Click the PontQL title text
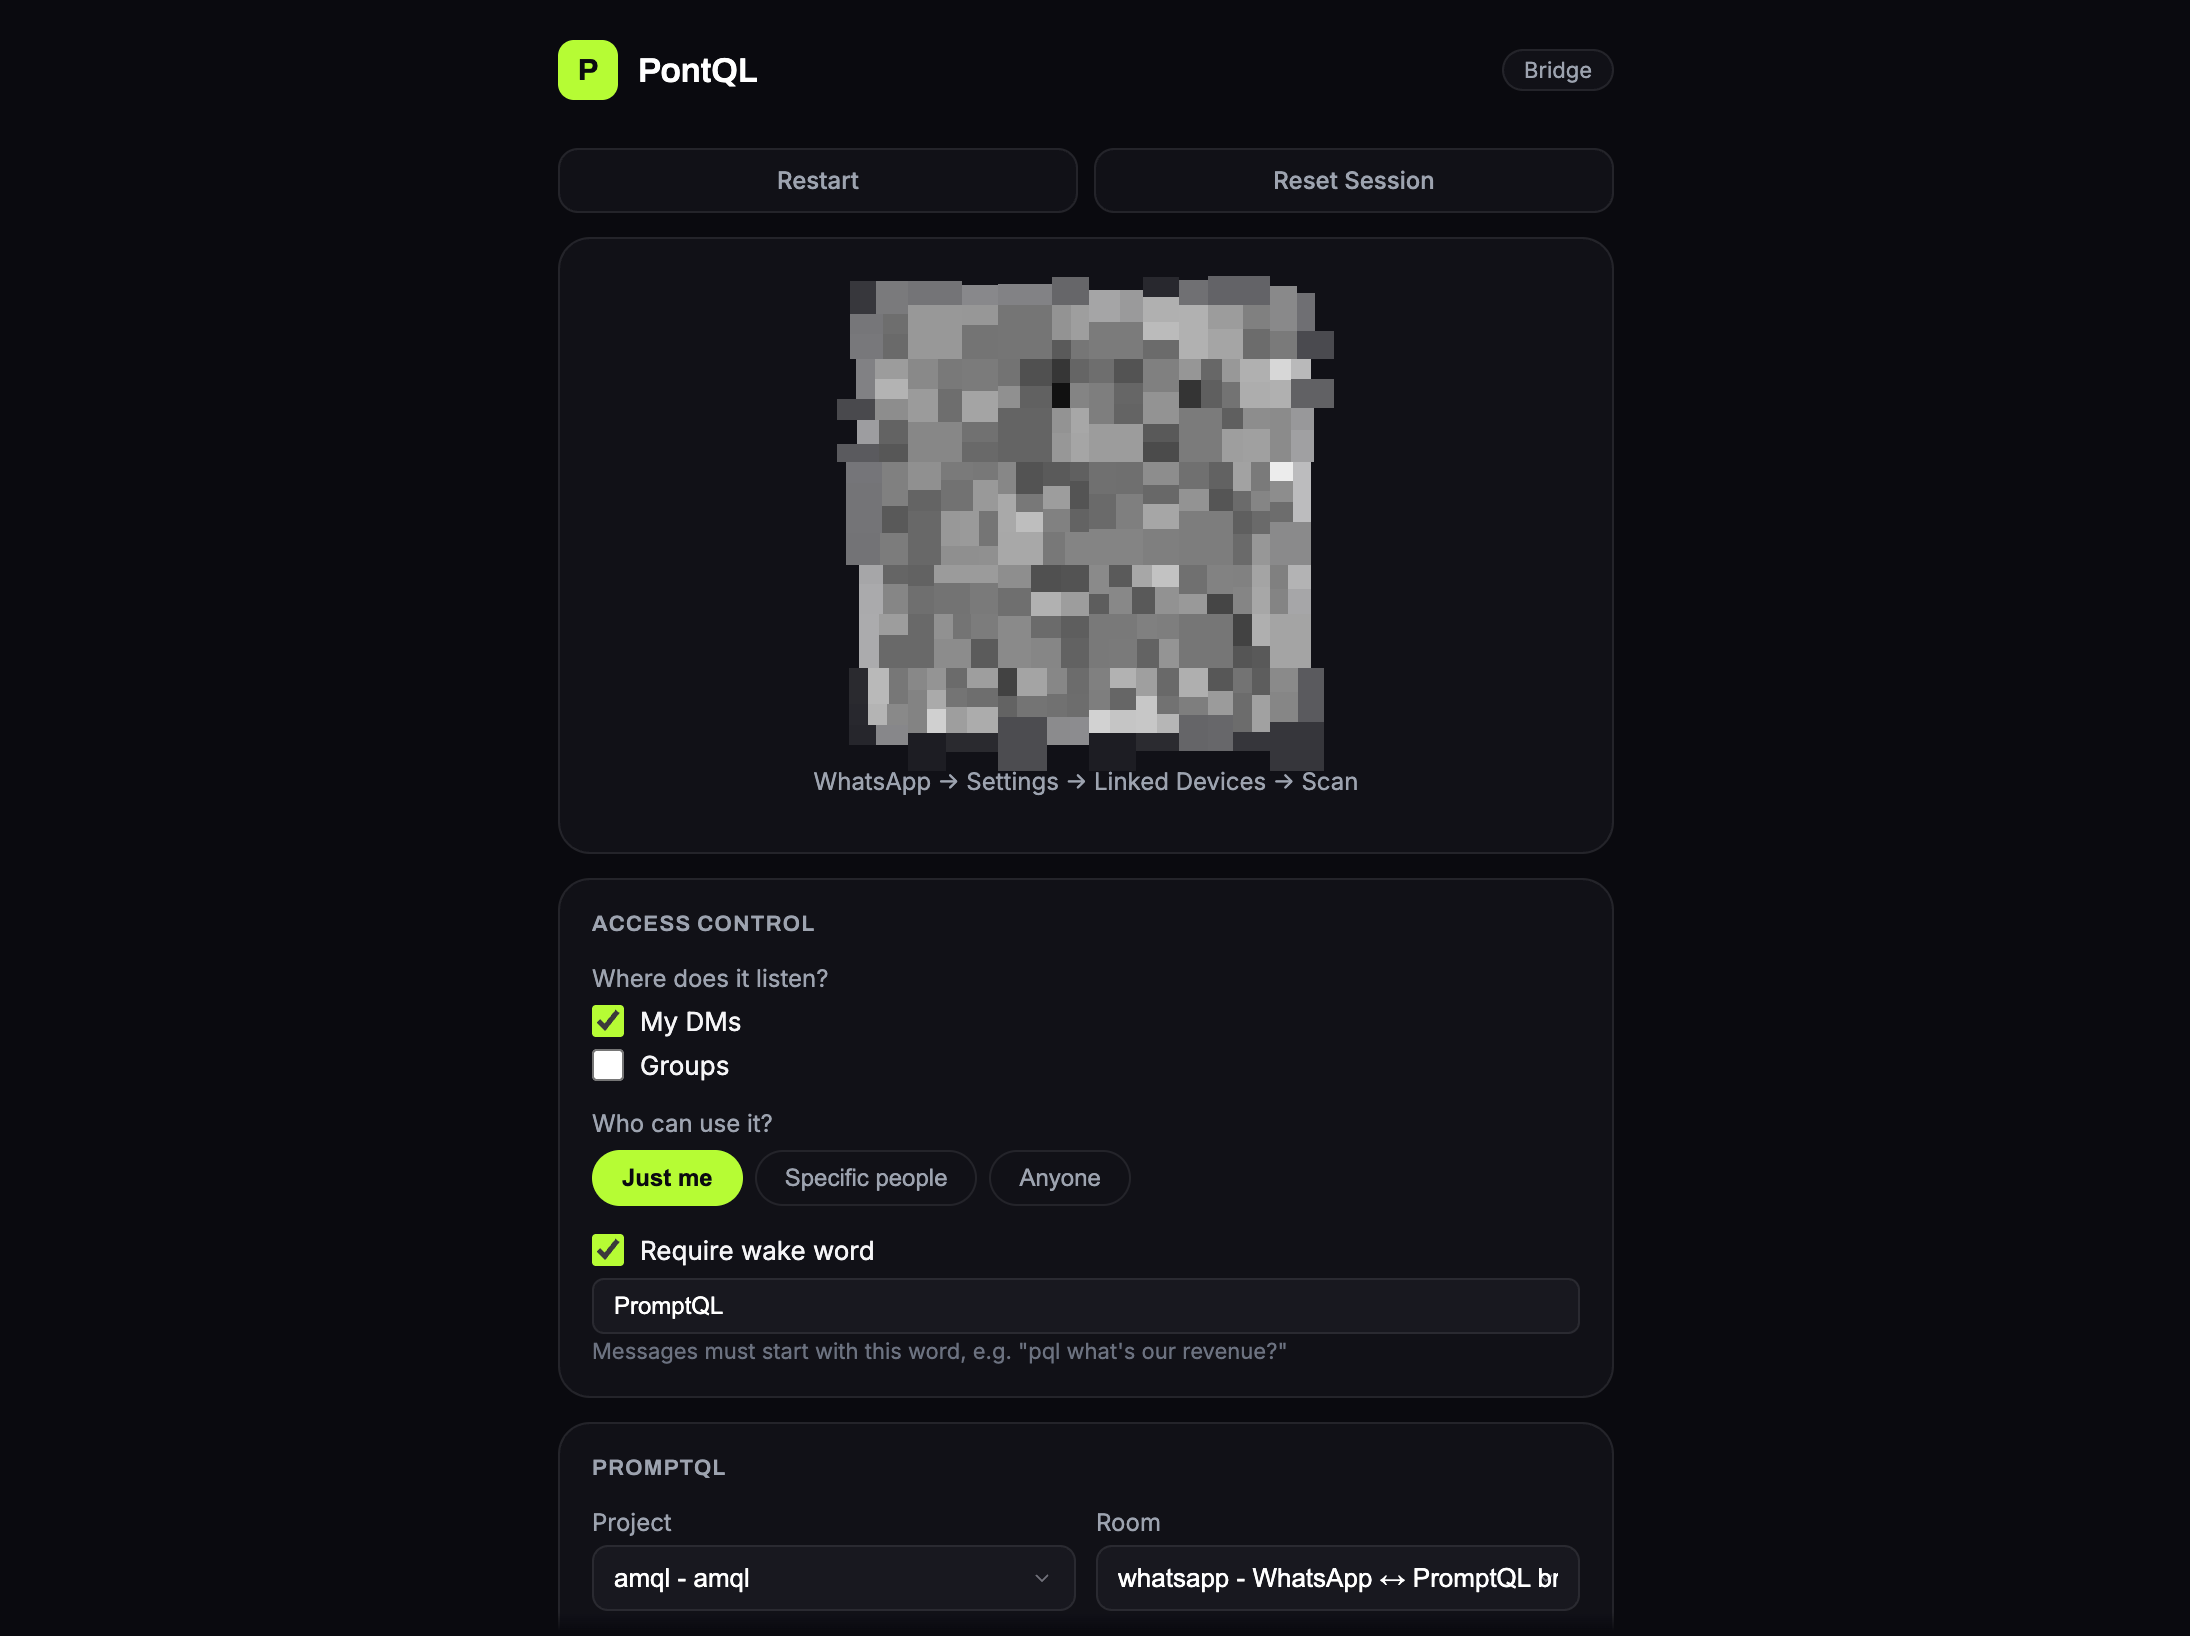This screenshot has width=2190, height=1636. 698,70
